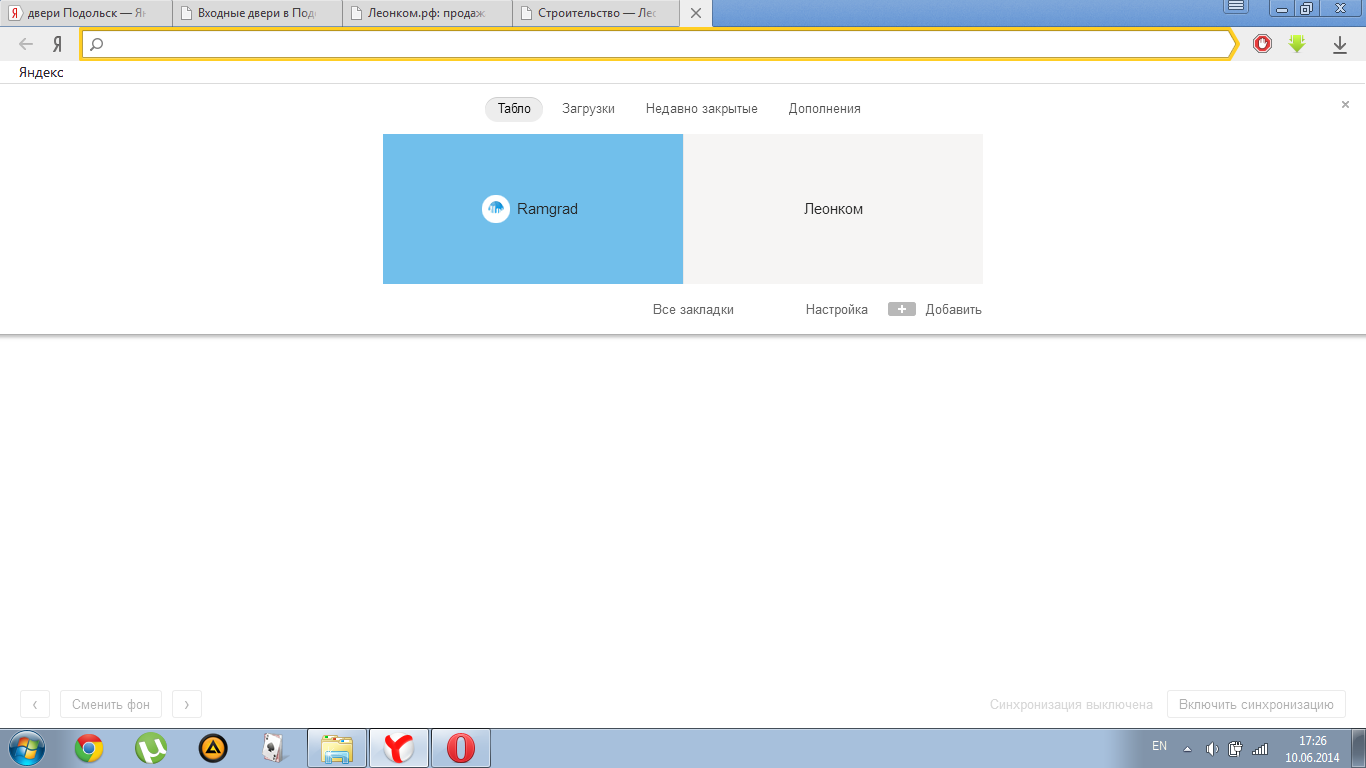Screen dimensions: 1366x768
Task: Close the current new tab
Action: click(x=696, y=14)
